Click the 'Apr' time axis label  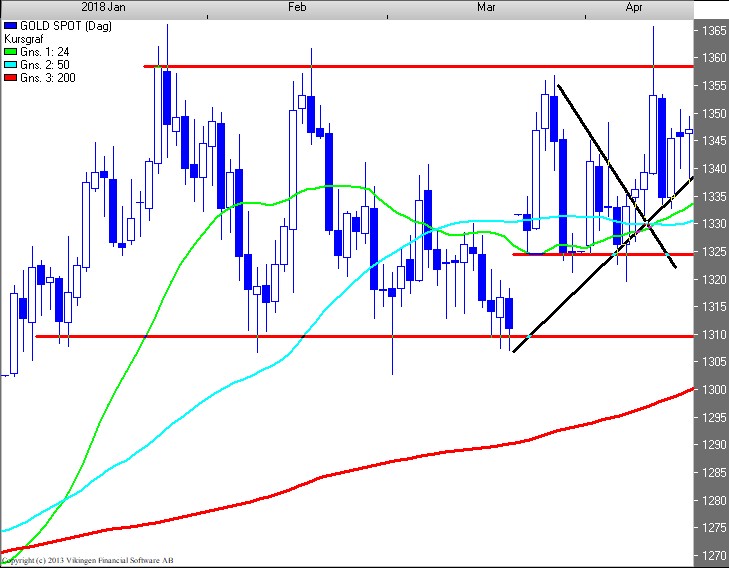coord(634,7)
